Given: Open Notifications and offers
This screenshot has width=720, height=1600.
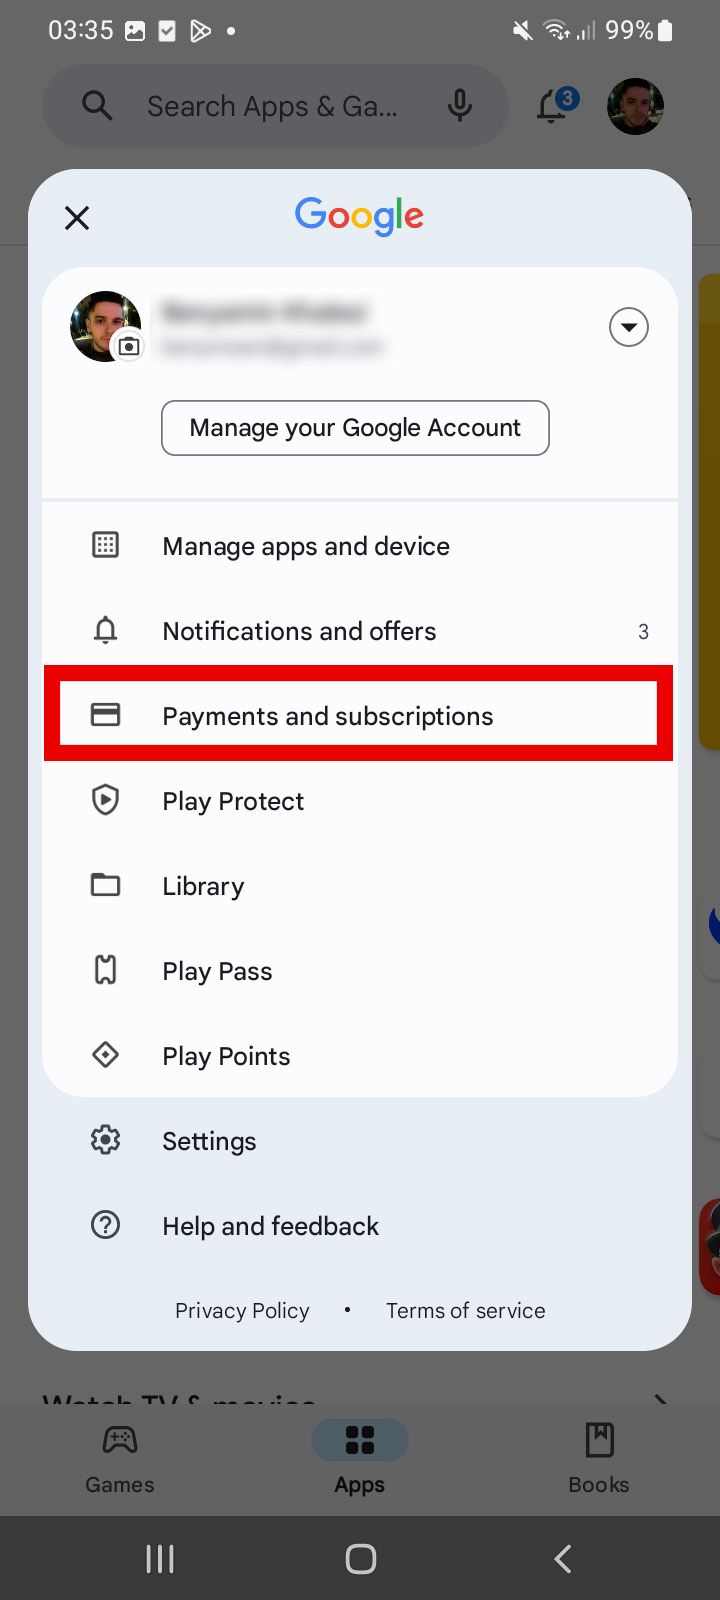Looking at the screenshot, I should (x=299, y=631).
